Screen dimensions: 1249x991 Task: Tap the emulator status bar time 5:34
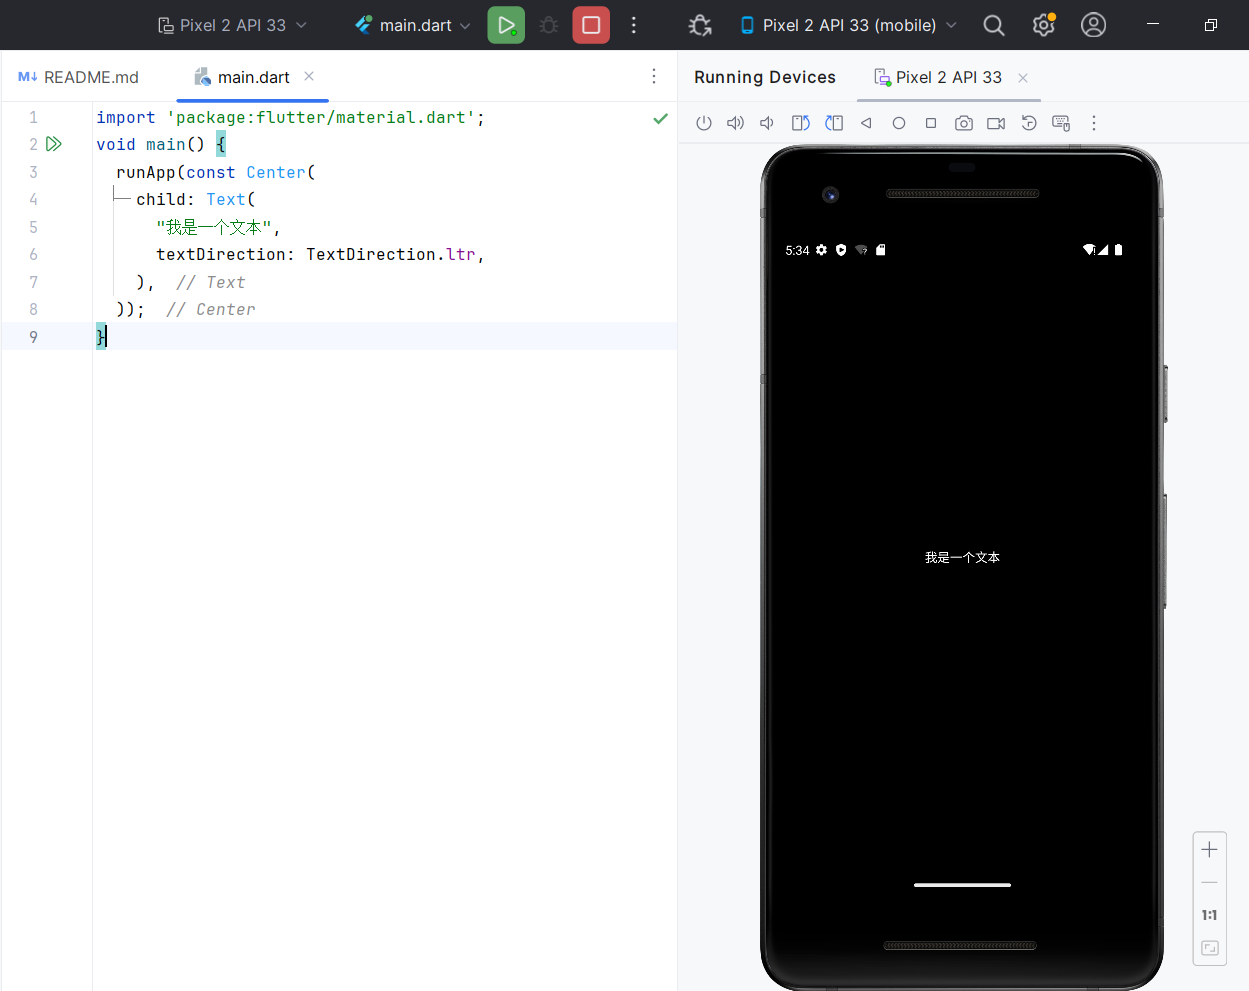(x=797, y=250)
